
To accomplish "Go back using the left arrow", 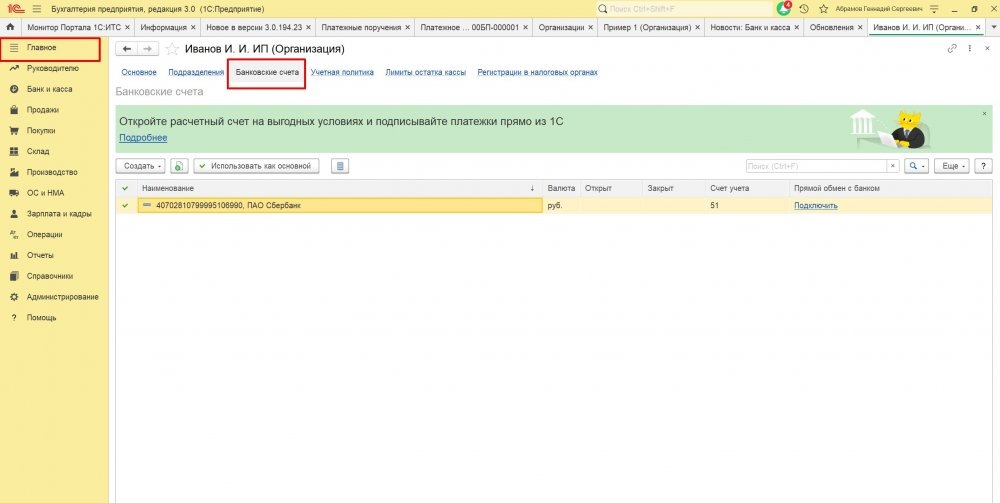I will pos(127,49).
